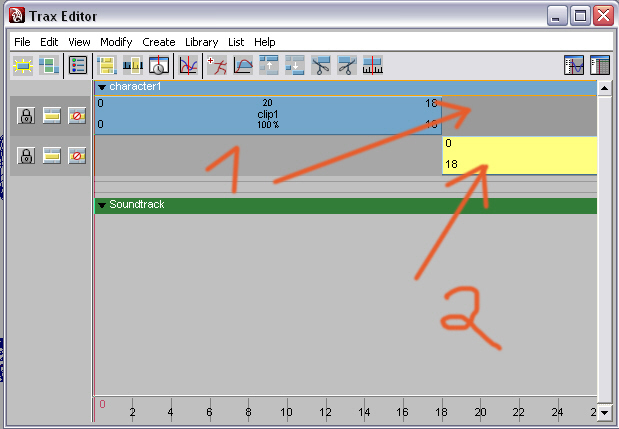Toggle mute on the first character1 track

coord(77,116)
